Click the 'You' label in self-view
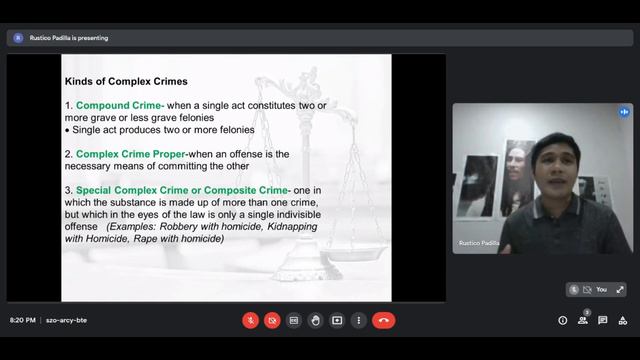 tap(602, 289)
